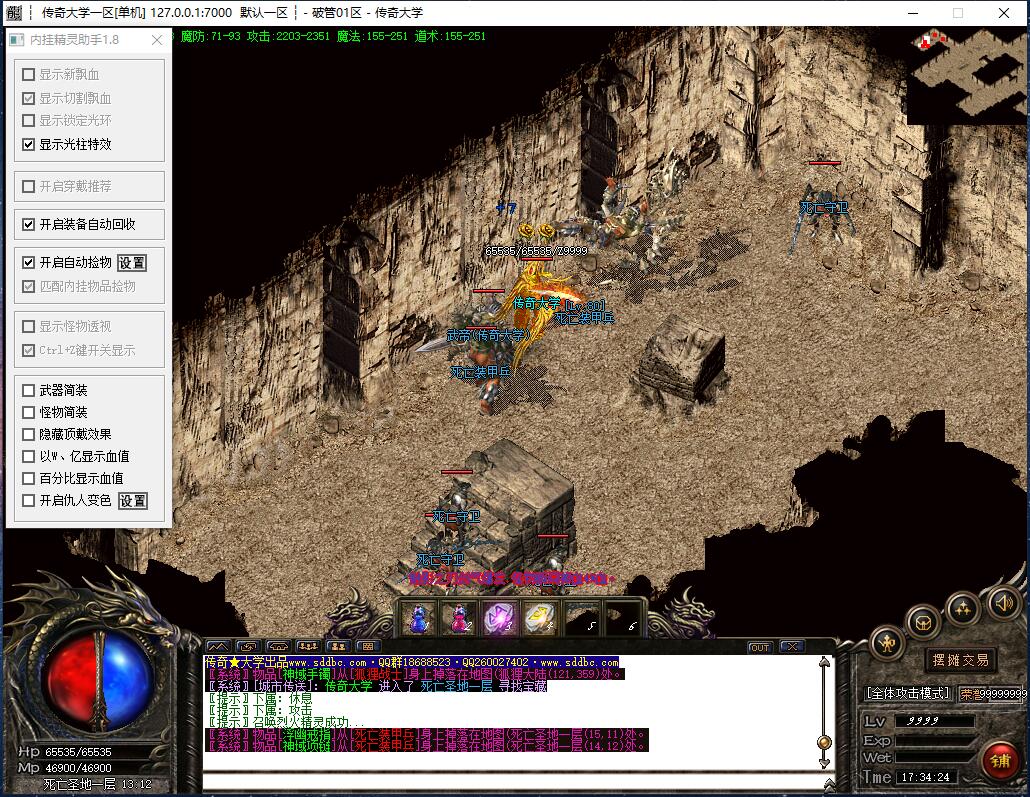This screenshot has height=797, width=1030.
Task: Close the 传奇大学 game window
Action: point(1004,13)
